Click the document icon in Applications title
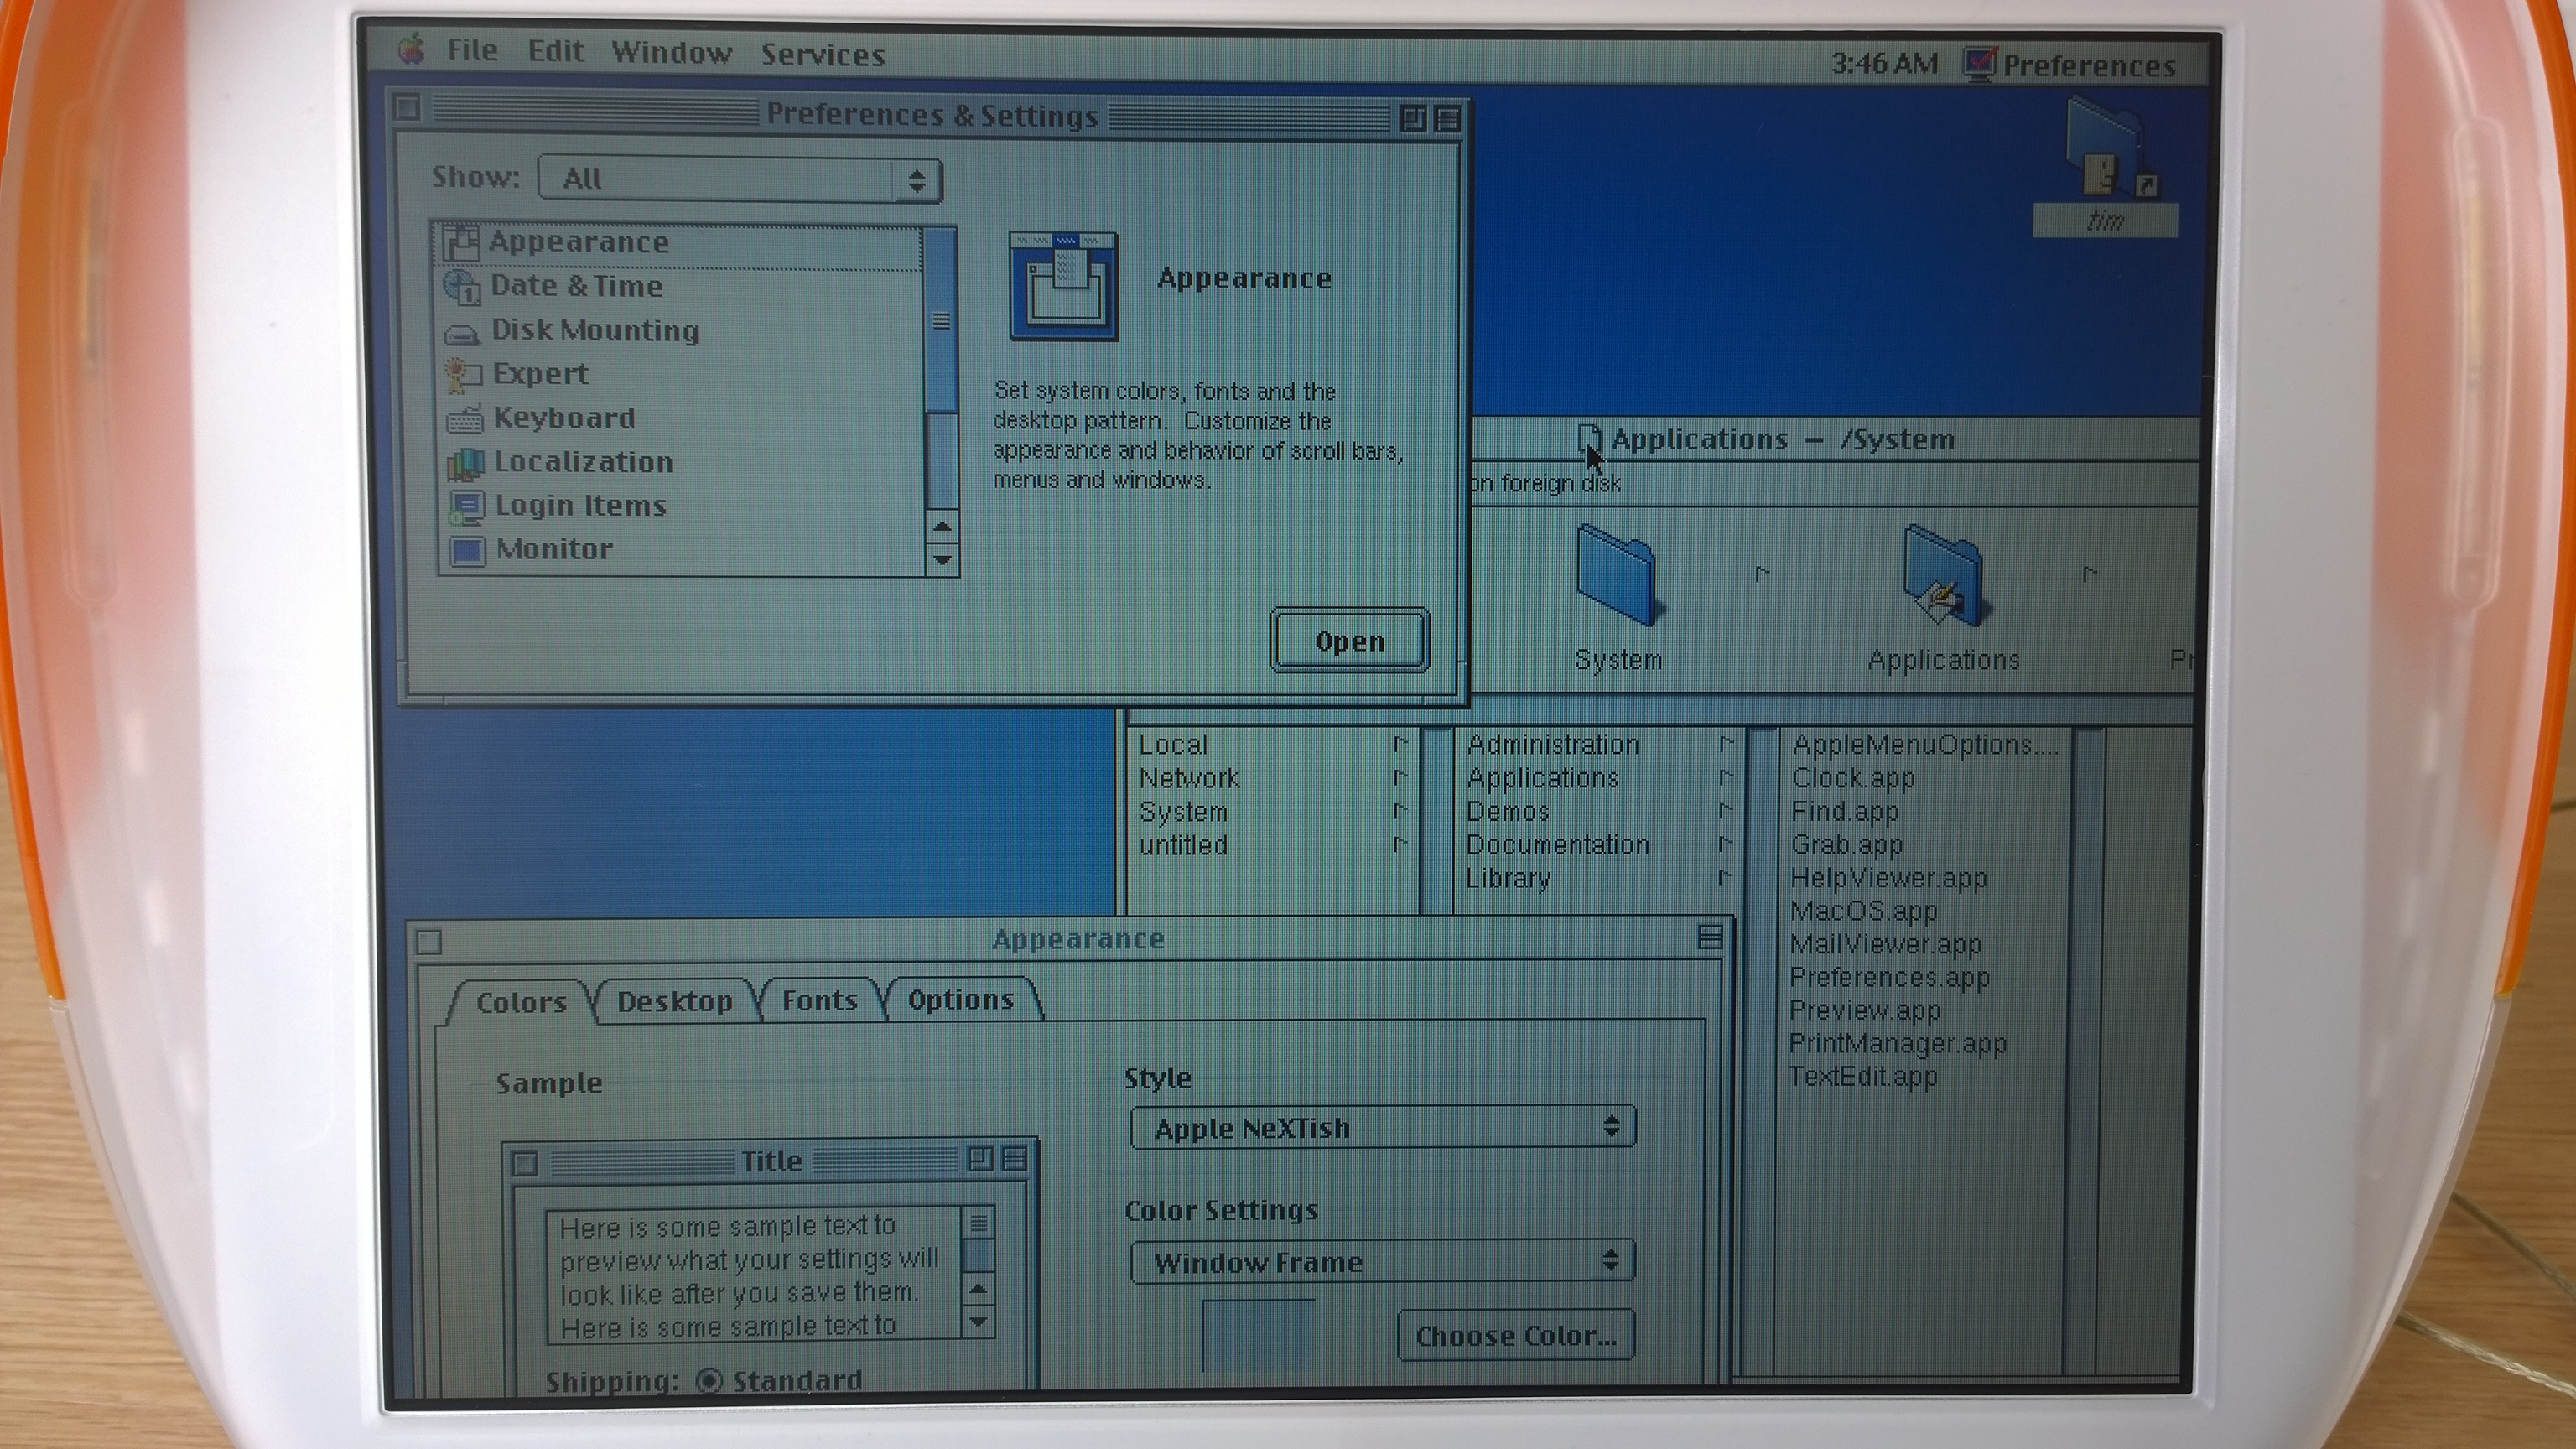The image size is (2576, 1449). (x=1588, y=439)
